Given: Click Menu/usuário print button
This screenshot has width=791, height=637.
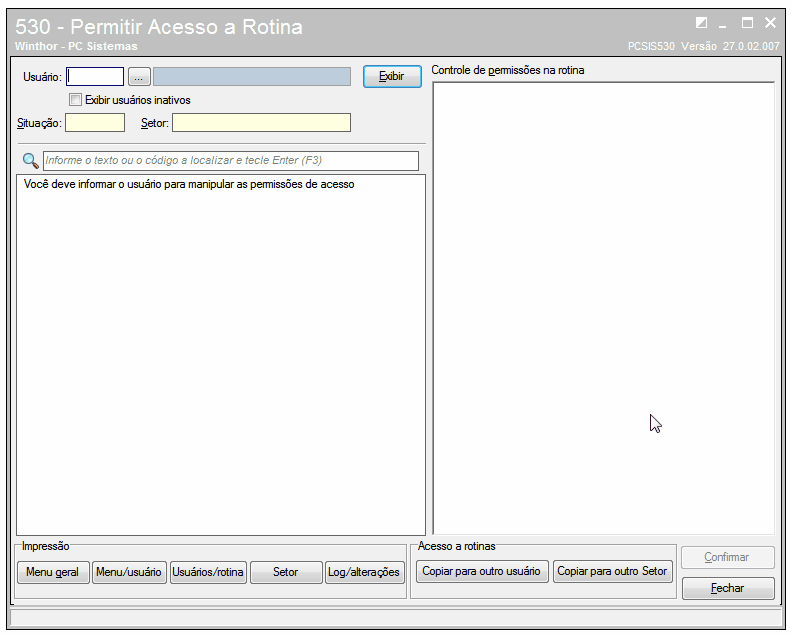Looking at the screenshot, I should coord(129,572).
